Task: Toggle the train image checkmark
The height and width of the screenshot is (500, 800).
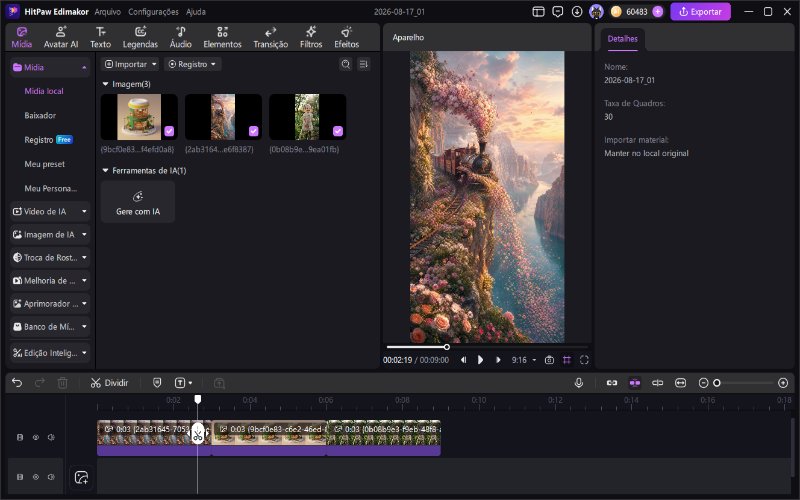Action: coord(254,131)
